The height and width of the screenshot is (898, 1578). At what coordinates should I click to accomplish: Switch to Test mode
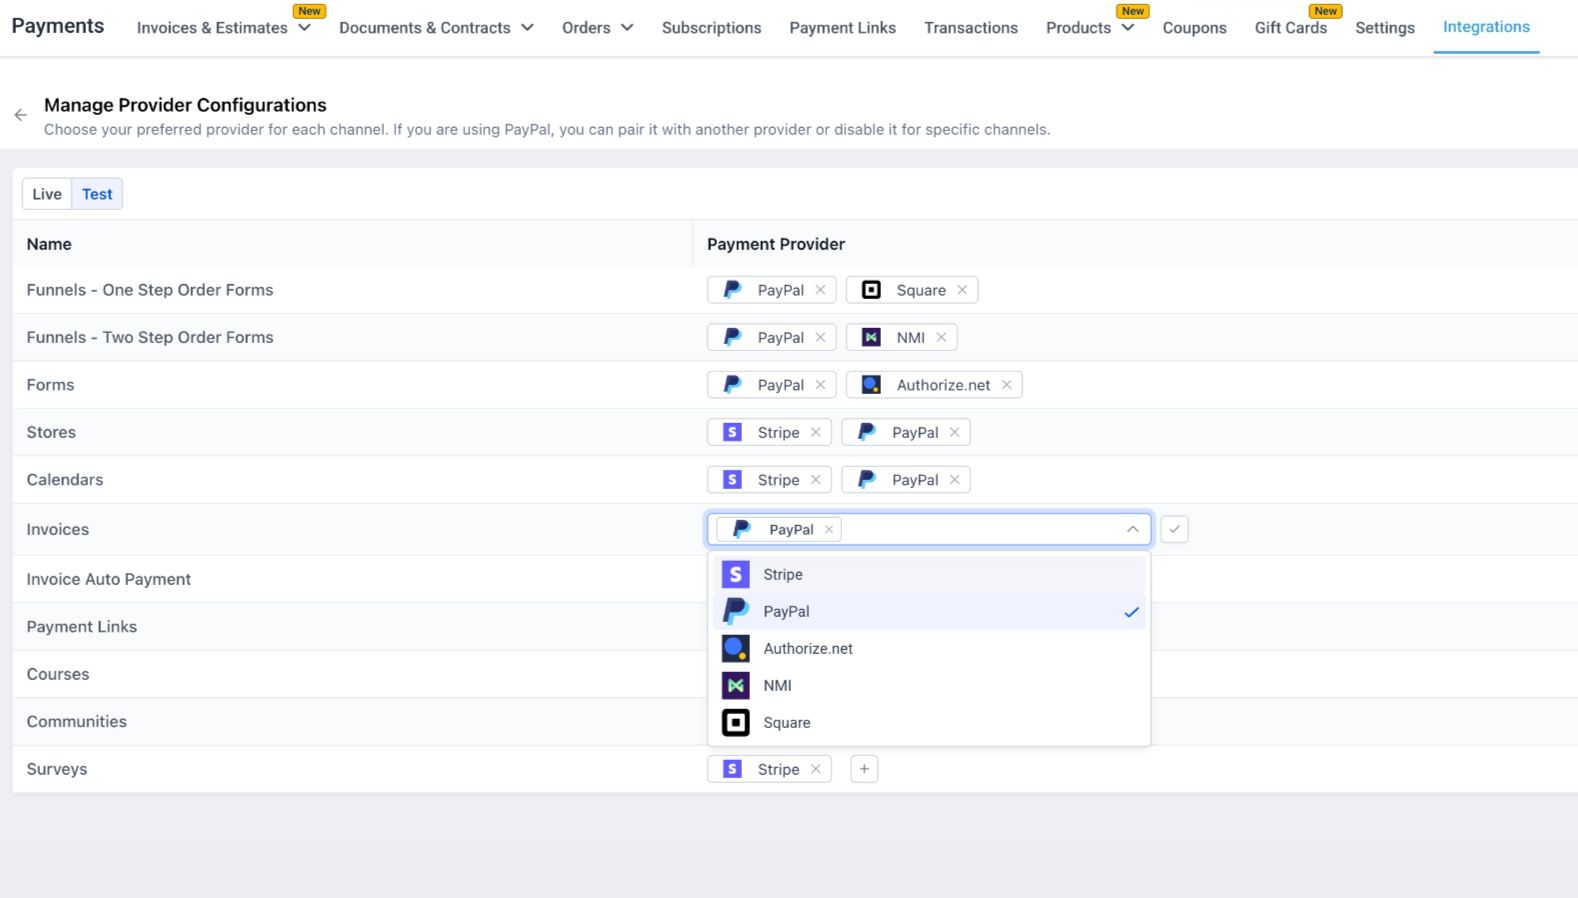[x=97, y=194]
